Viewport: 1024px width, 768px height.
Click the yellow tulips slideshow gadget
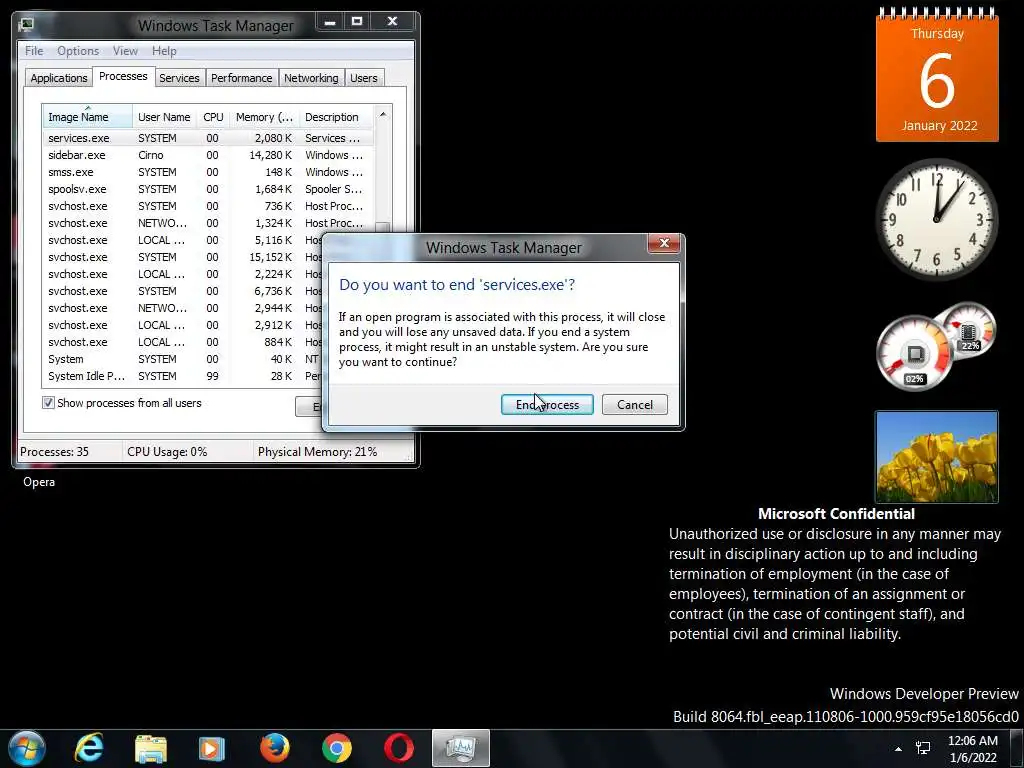click(x=936, y=456)
